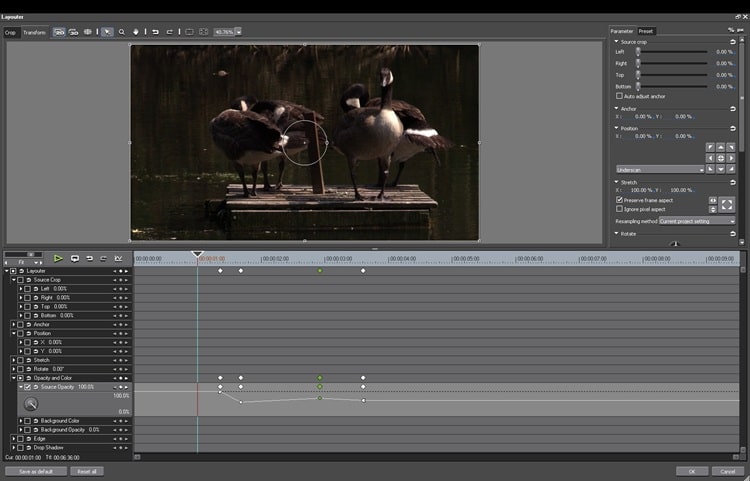750x481 pixels.
Task: Align position to top center
Action: click(721, 147)
